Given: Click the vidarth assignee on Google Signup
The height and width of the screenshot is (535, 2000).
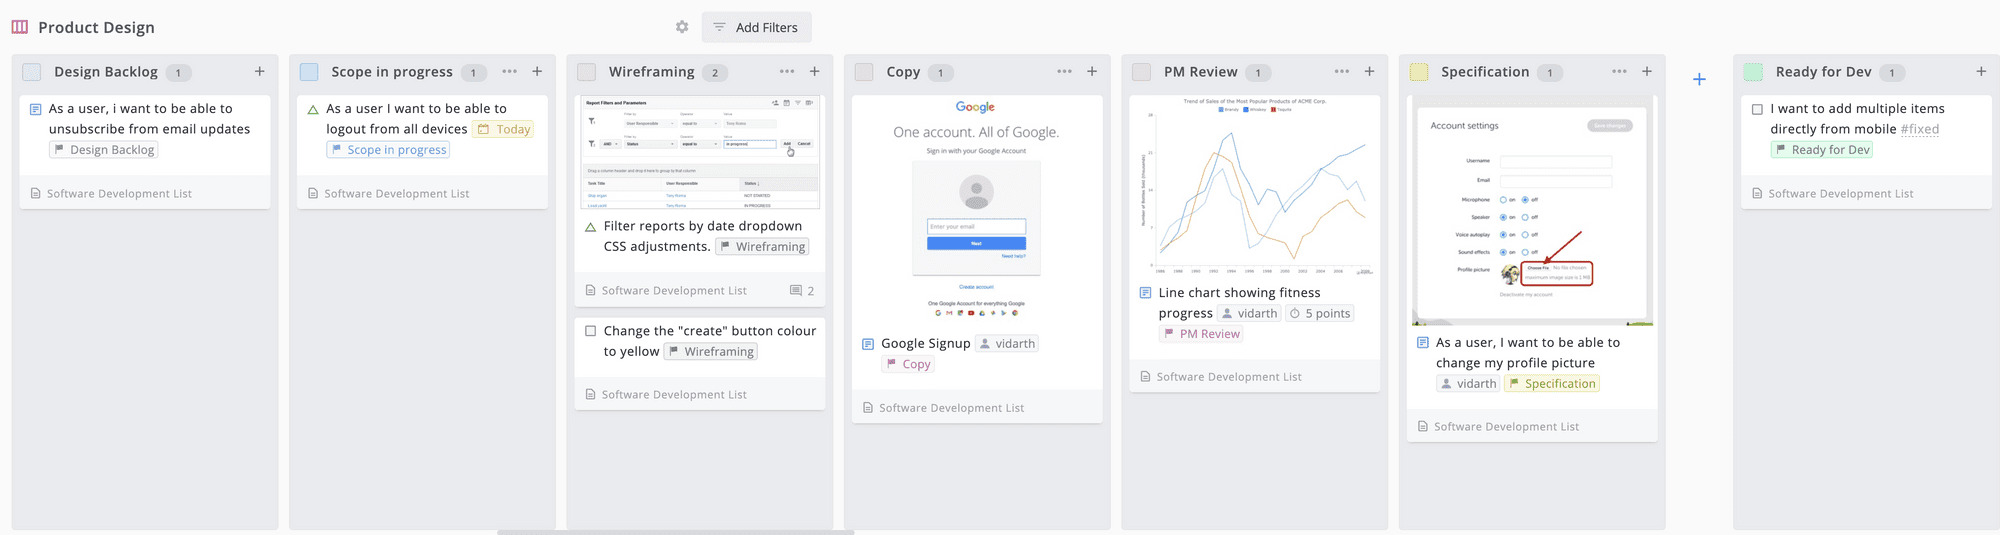Looking at the screenshot, I should 1007,344.
